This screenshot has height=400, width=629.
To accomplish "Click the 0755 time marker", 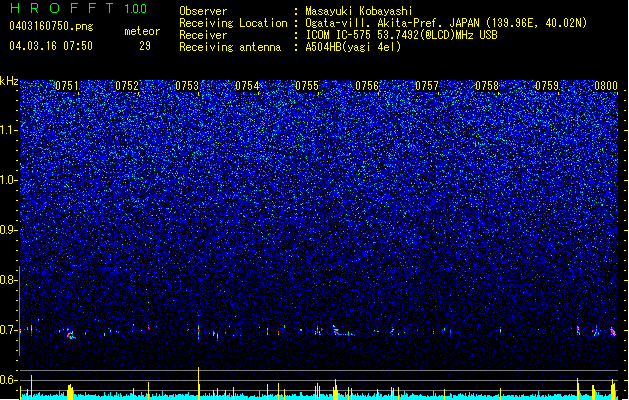I will click(307, 86).
